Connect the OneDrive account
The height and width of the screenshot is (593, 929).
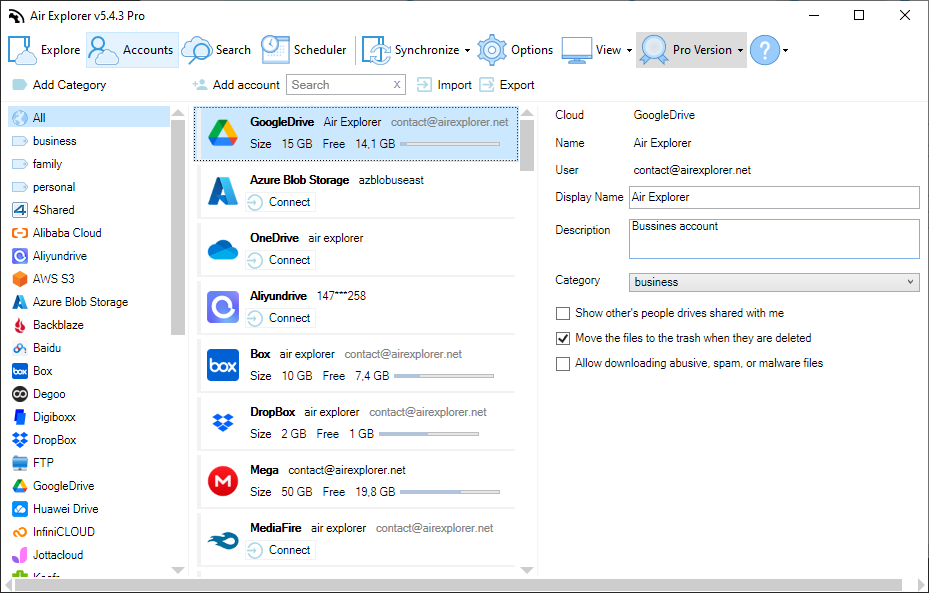pyautogui.click(x=281, y=260)
